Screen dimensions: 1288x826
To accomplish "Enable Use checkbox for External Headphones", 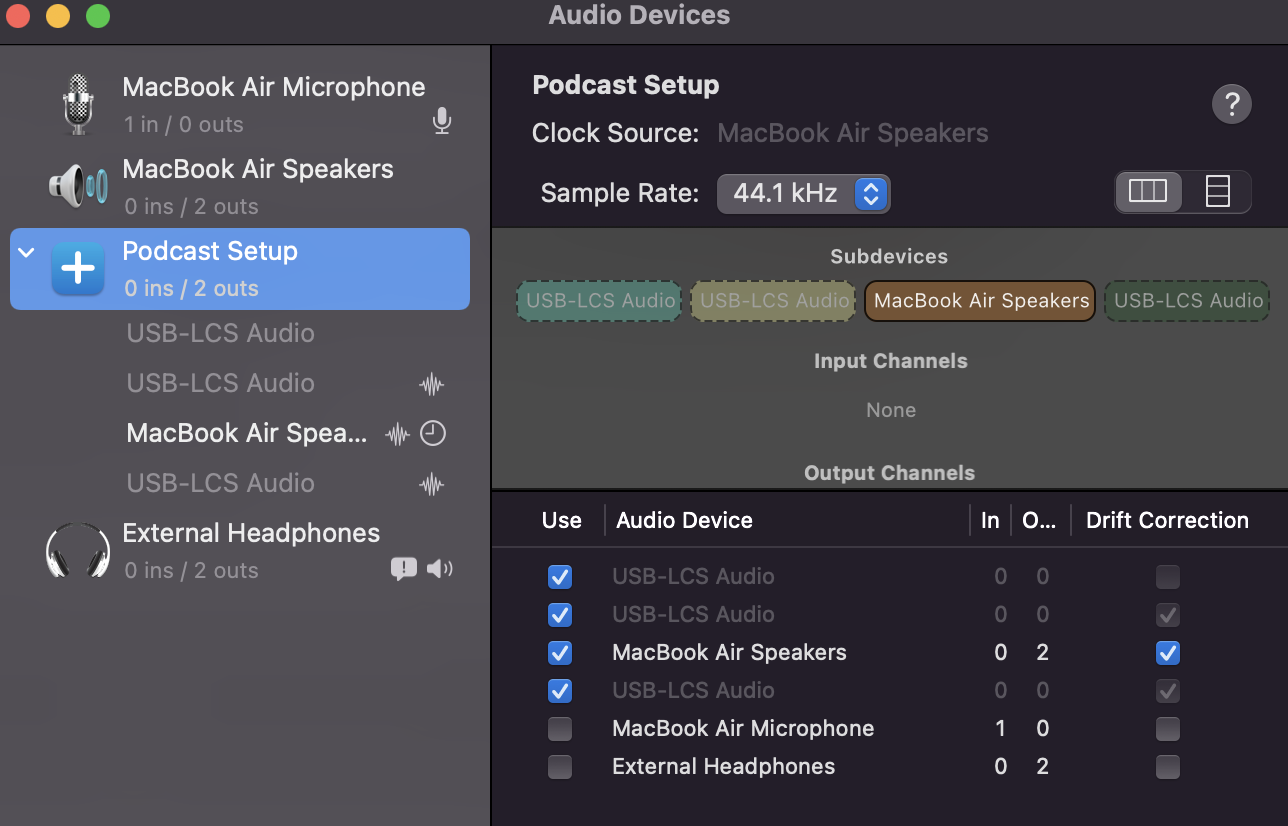I will point(560,767).
